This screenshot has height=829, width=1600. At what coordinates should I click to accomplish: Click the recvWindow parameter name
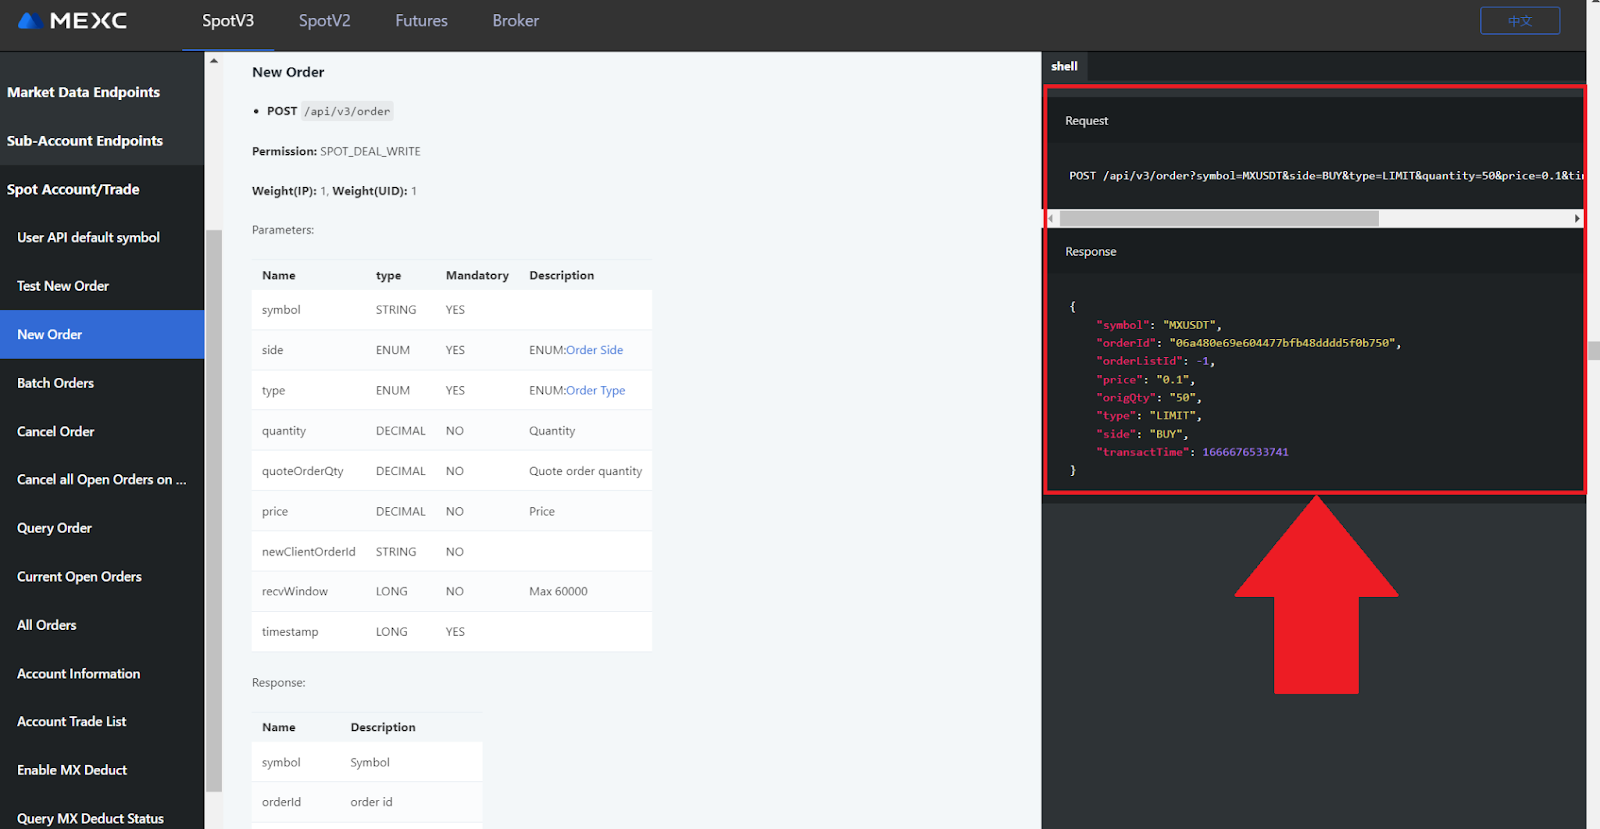click(294, 591)
